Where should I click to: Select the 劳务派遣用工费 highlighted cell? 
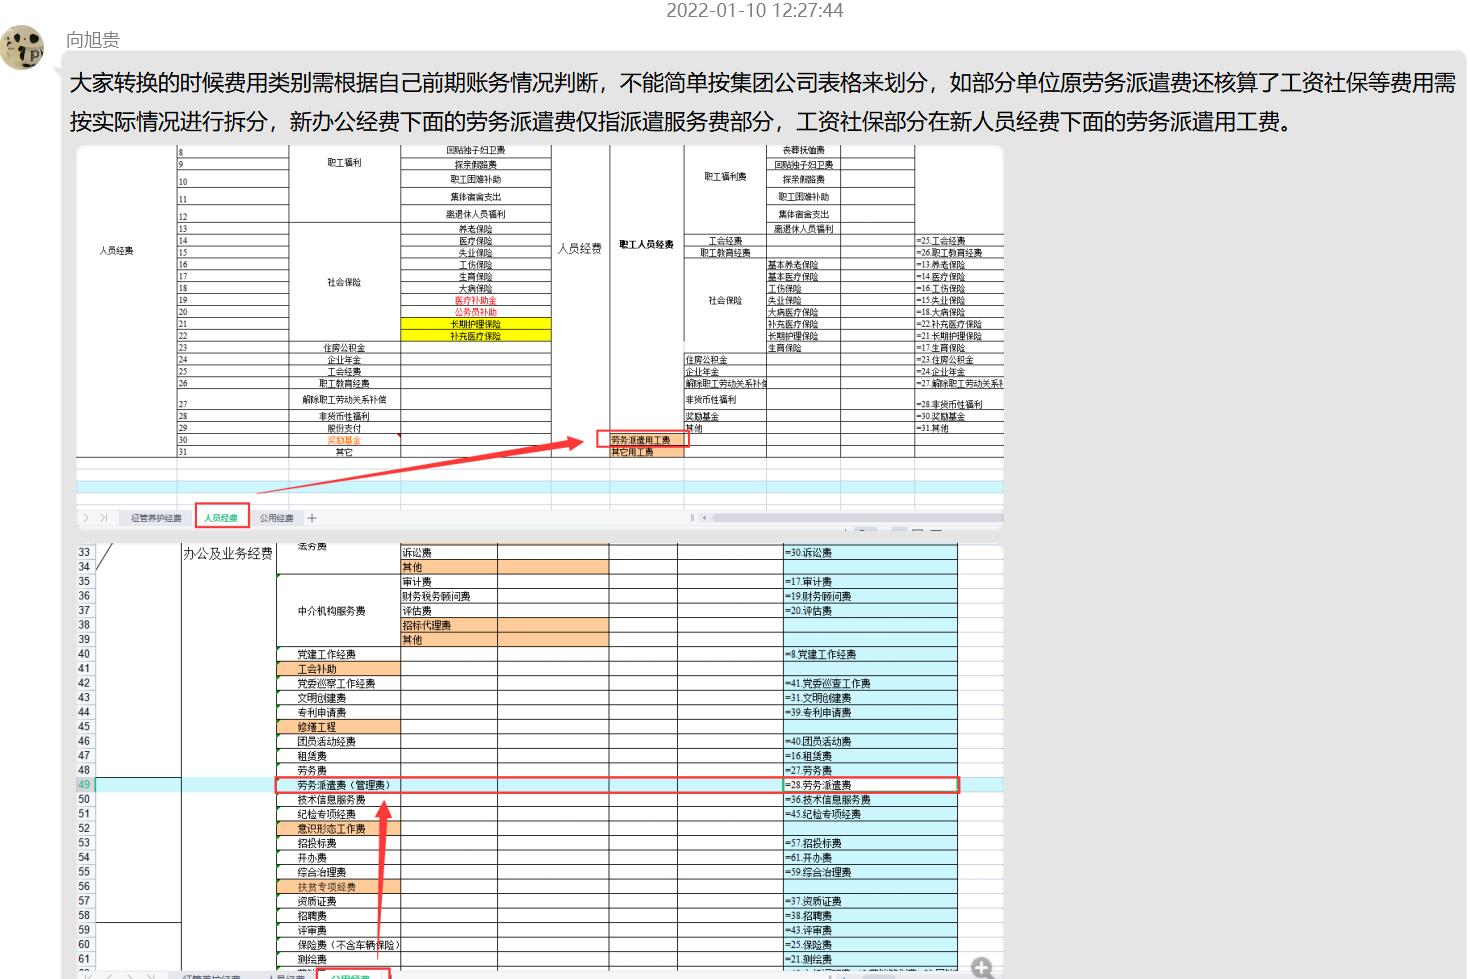click(641, 439)
